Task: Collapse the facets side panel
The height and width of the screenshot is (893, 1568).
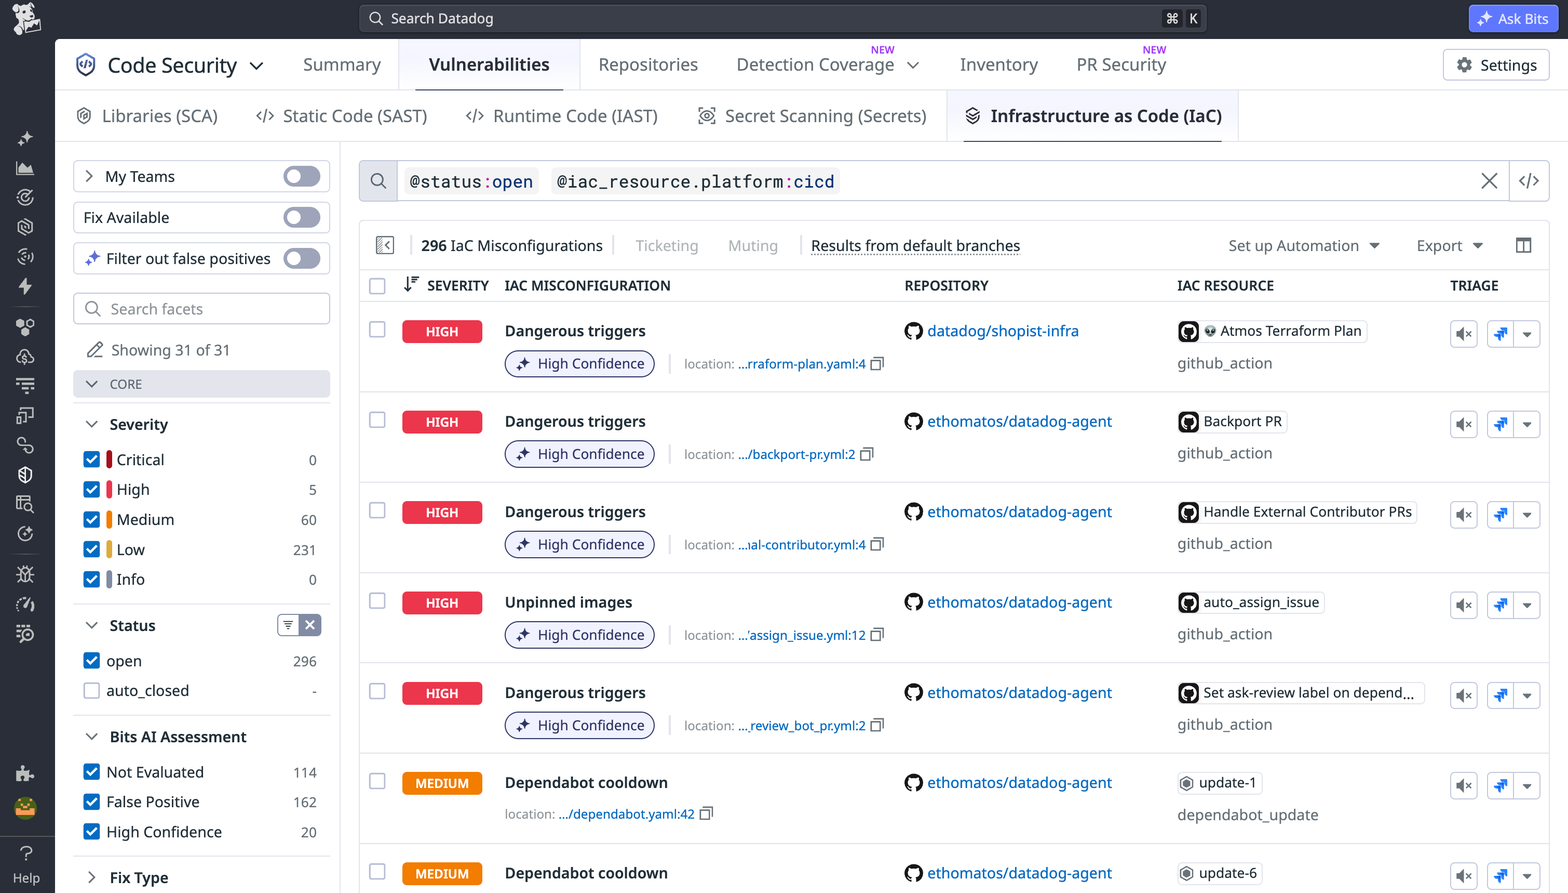Action: [x=385, y=245]
